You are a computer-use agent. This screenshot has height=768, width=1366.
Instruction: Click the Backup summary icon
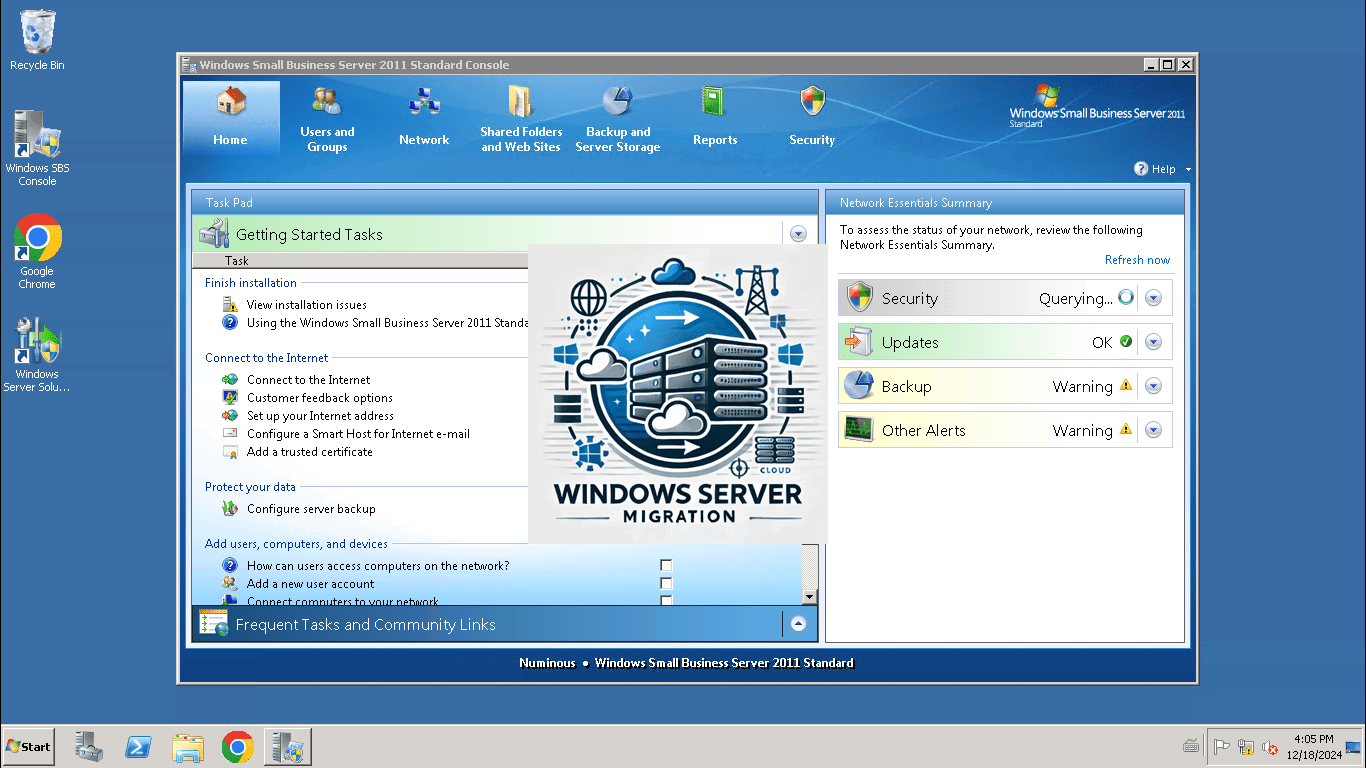[x=859, y=386]
